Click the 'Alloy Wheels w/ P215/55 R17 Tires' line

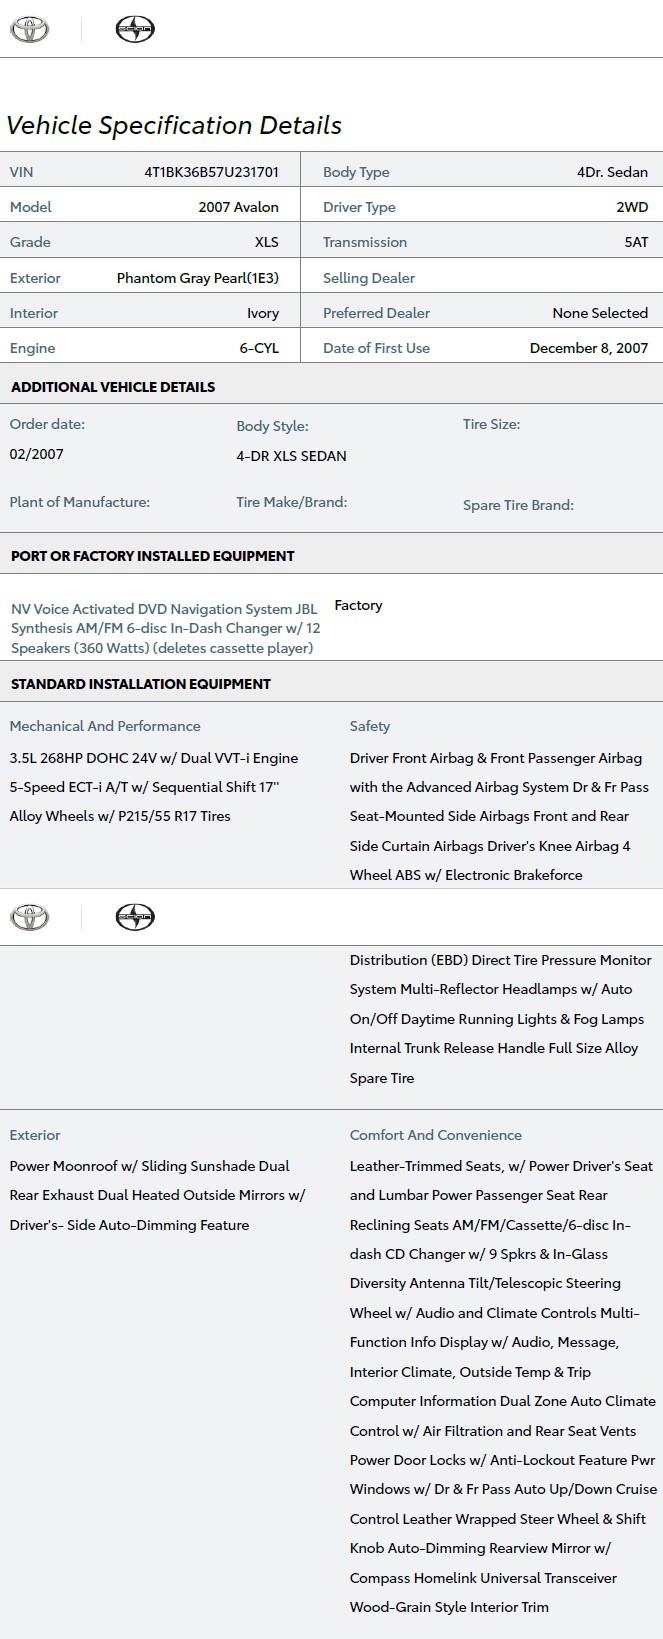120,816
